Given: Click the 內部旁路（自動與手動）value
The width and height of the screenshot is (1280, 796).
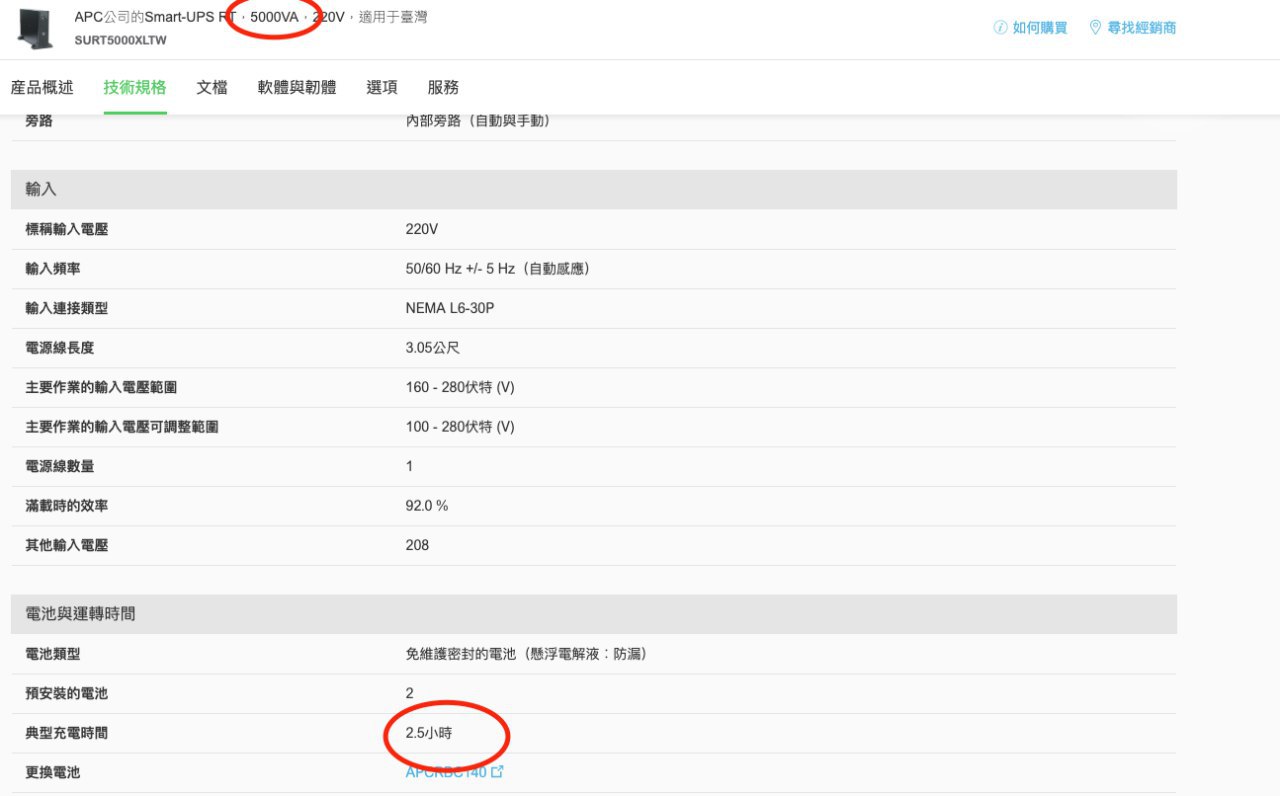Looking at the screenshot, I should (478, 121).
